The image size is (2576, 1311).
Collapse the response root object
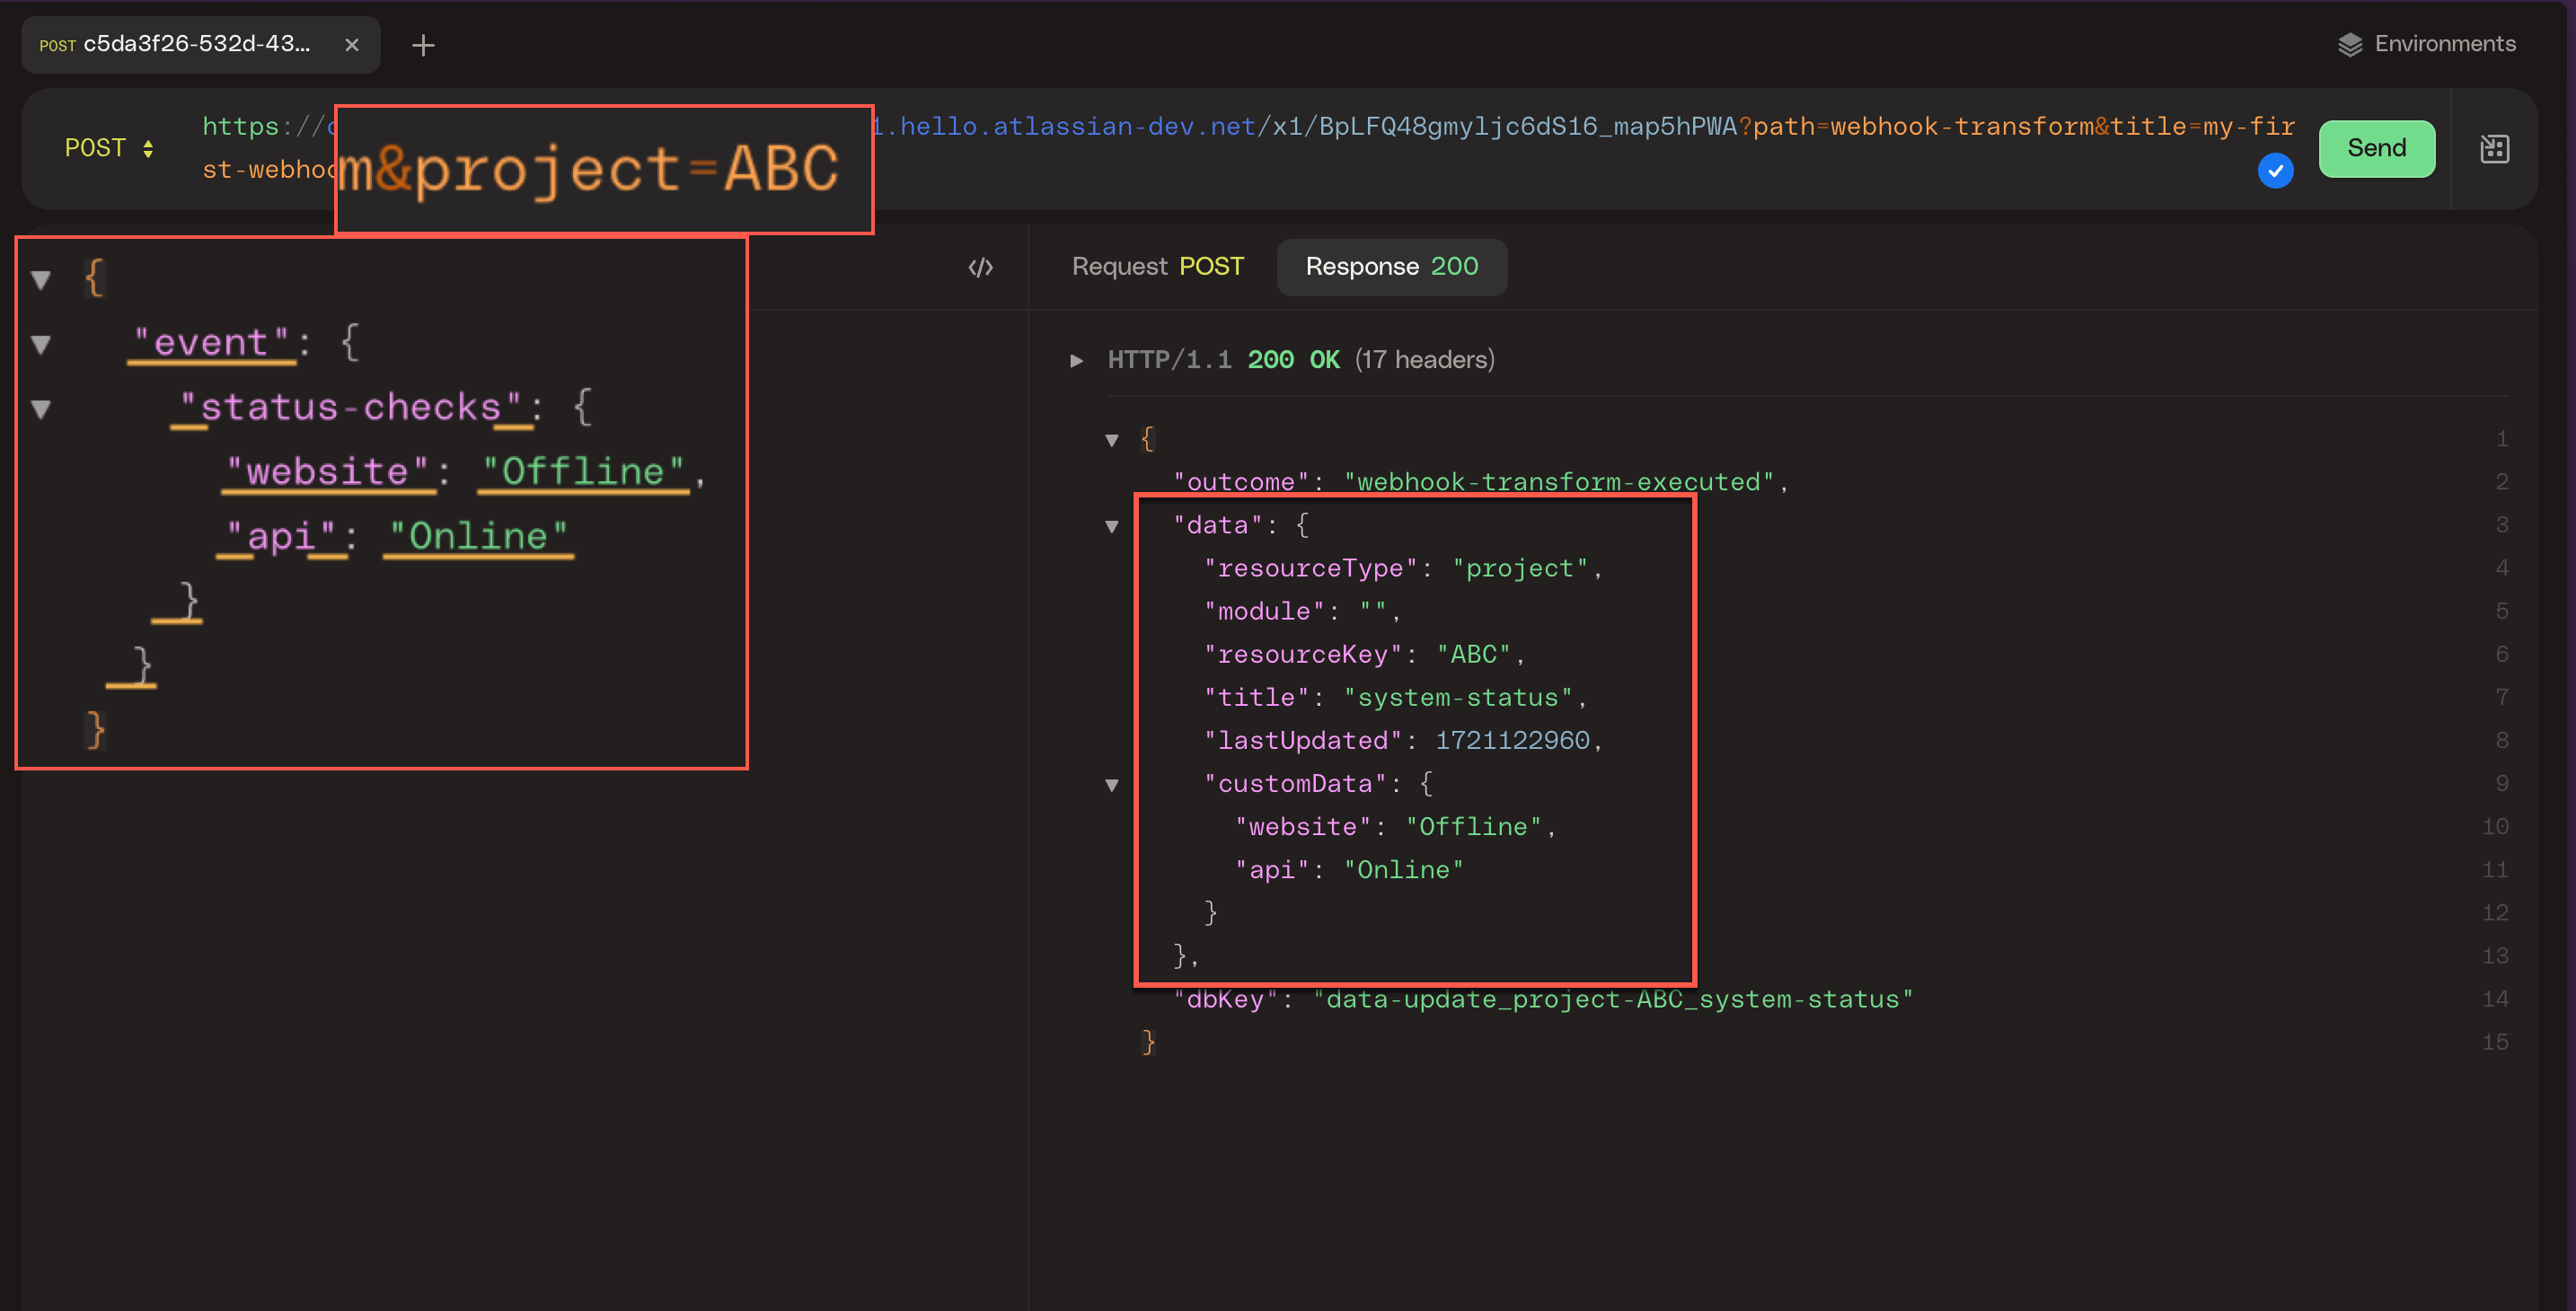point(1111,439)
